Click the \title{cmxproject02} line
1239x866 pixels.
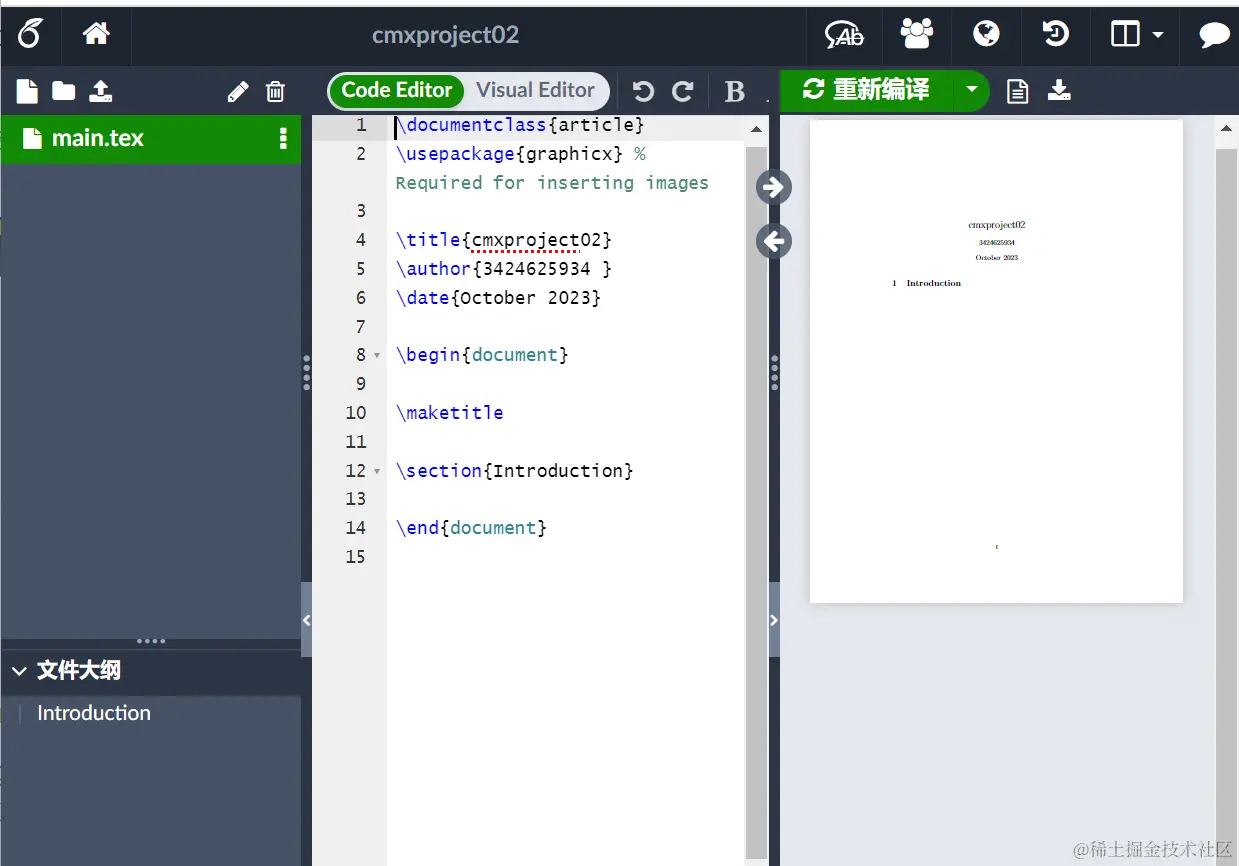tap(503, 240)
